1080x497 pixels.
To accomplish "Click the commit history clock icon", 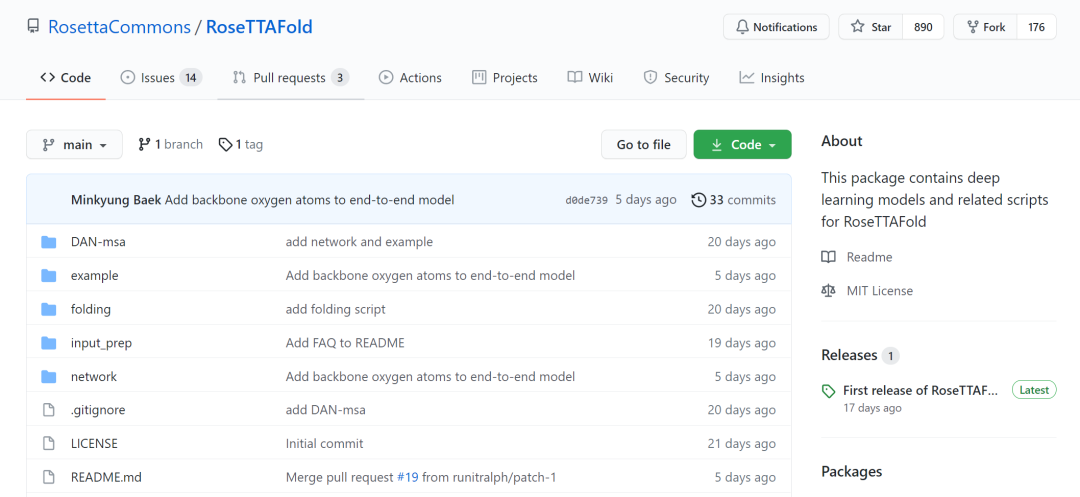I will (698, 200).
